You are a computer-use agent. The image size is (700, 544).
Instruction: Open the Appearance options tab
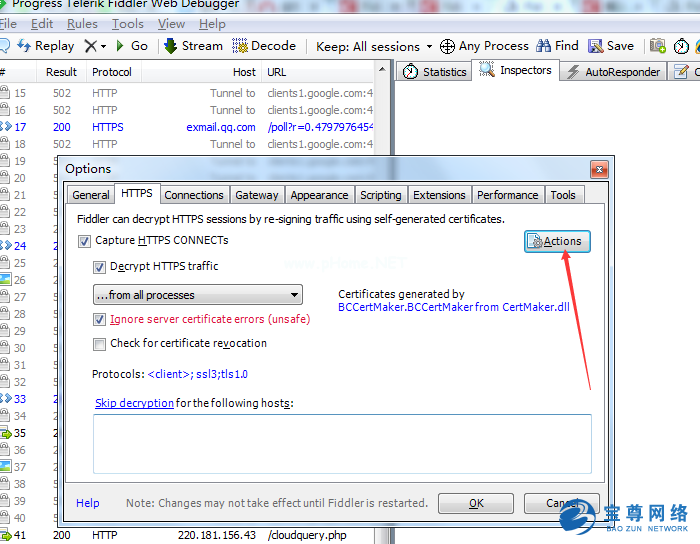(x=319, y=195)
